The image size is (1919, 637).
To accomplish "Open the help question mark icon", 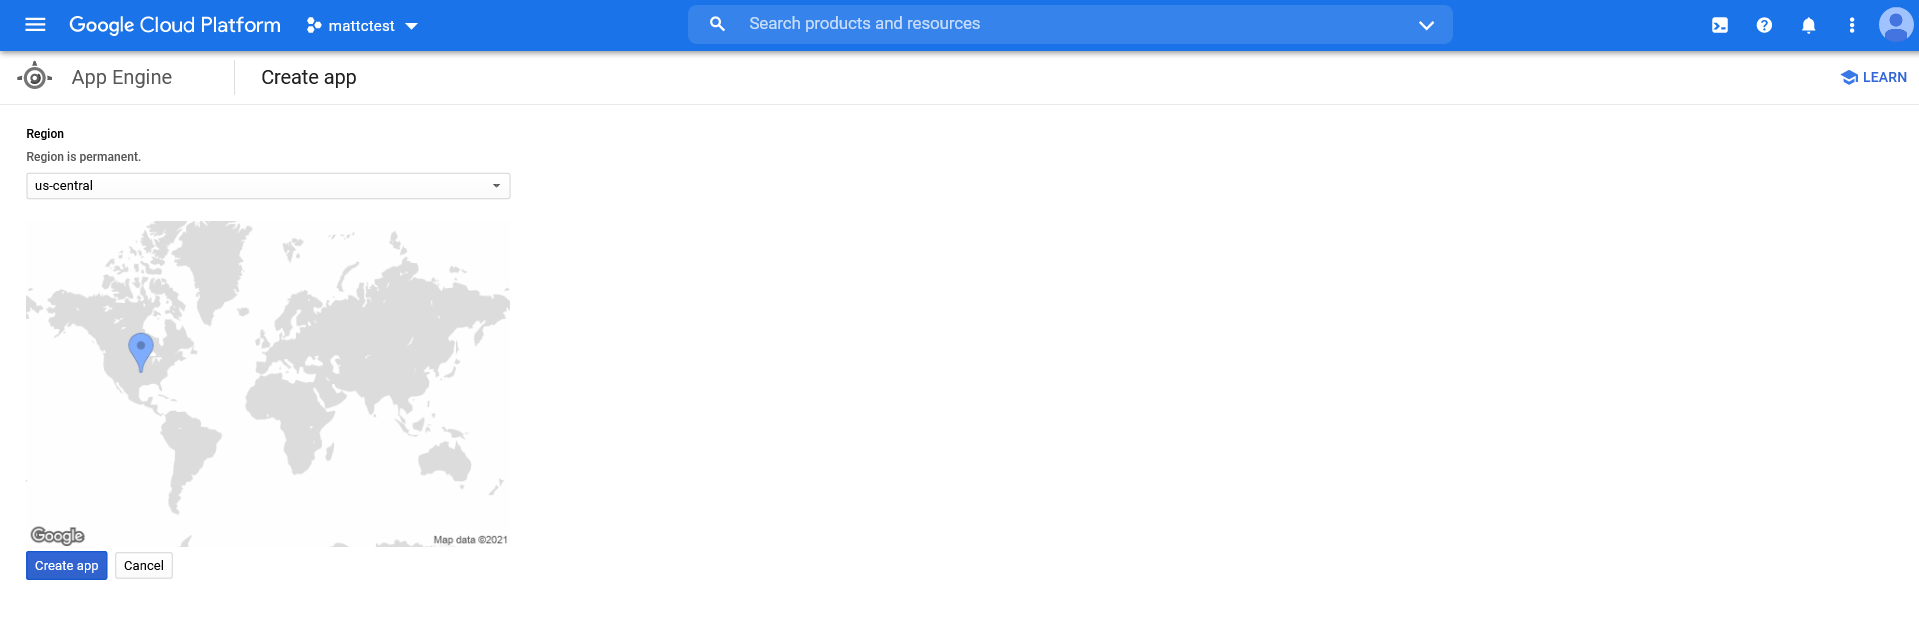I will [x=1764, y=25].
